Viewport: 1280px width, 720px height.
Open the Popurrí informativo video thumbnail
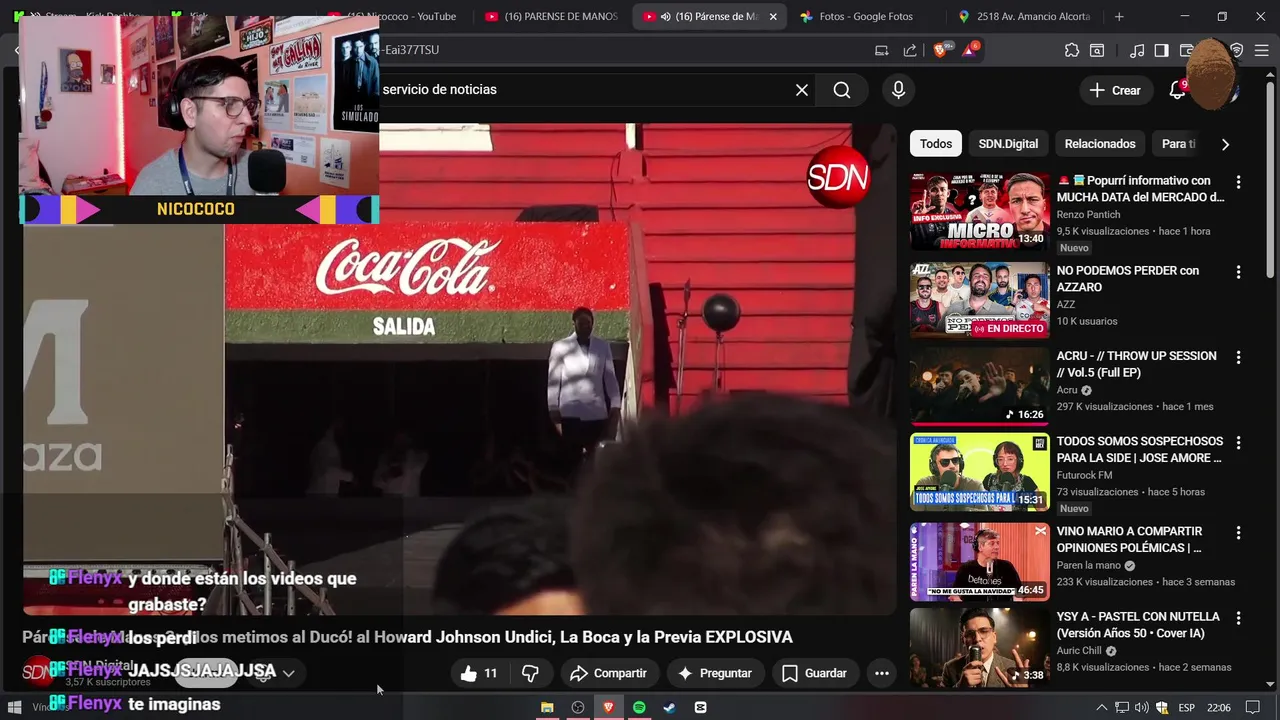979,211
